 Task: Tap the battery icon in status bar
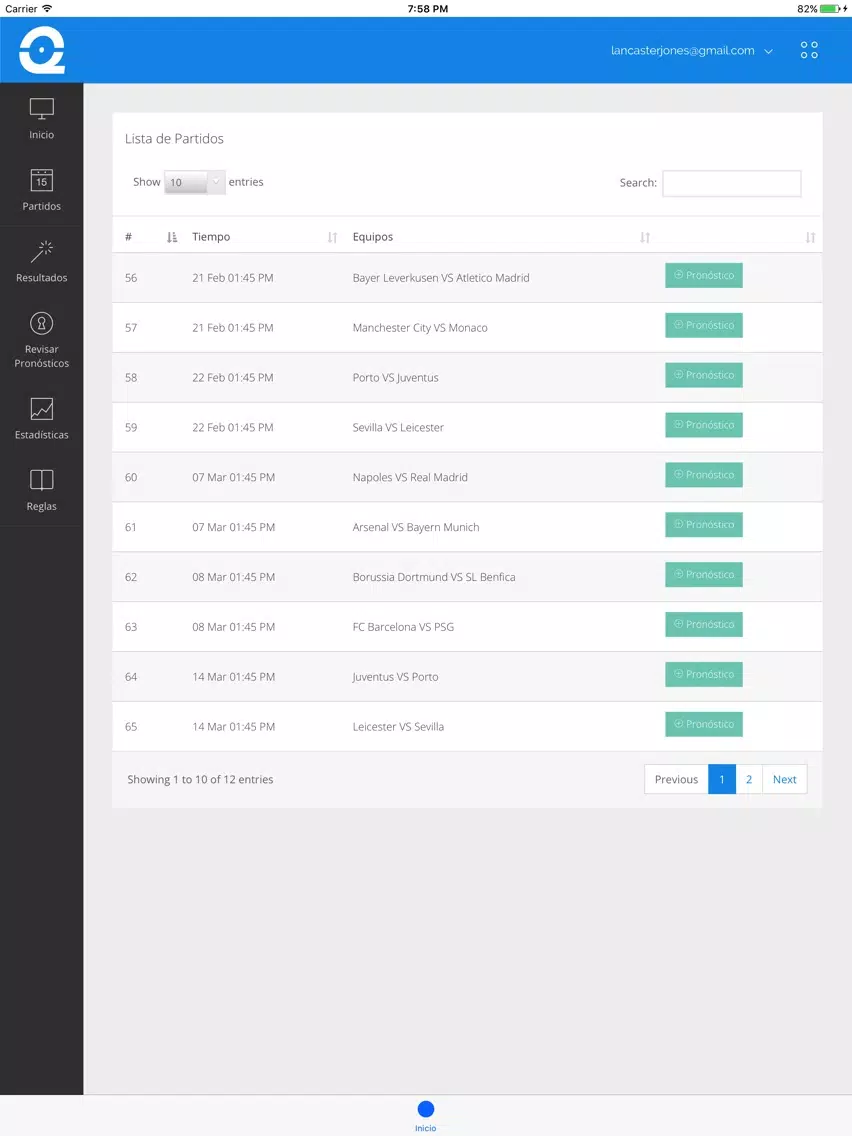click(830, 9)
